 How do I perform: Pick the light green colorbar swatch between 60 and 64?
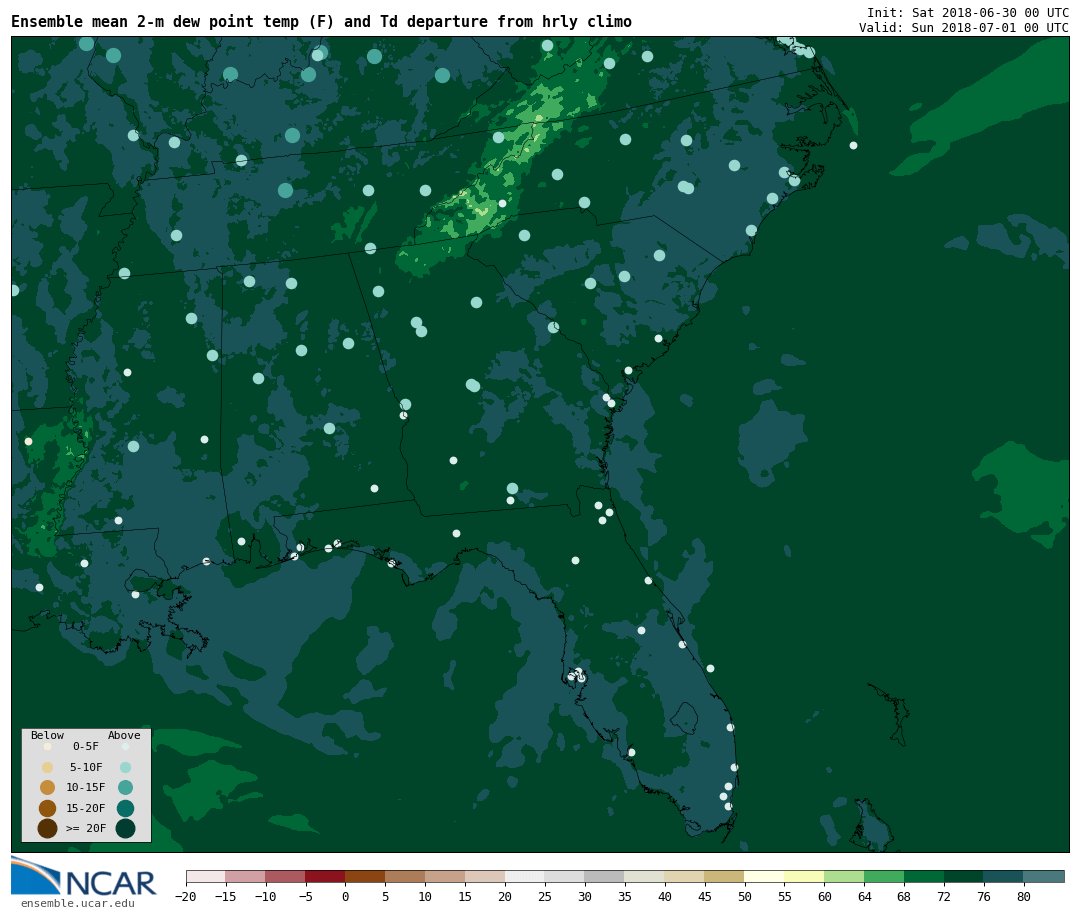click(x=845, y=876)
